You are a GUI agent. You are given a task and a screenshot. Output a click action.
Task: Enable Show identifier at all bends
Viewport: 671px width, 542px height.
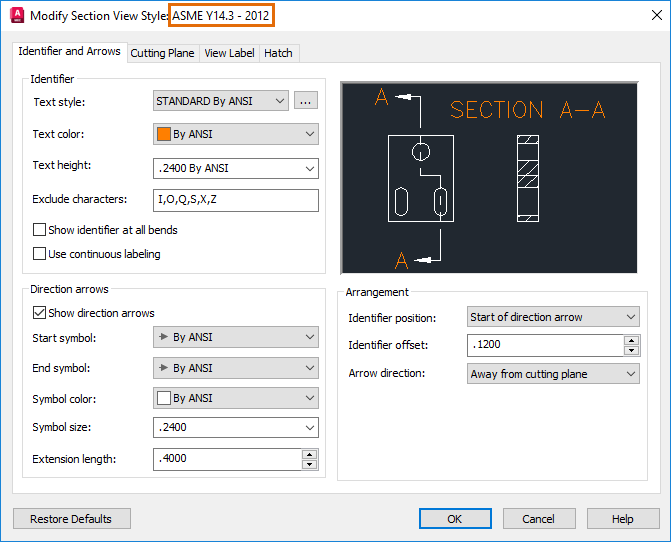click(x=39, y=230)
